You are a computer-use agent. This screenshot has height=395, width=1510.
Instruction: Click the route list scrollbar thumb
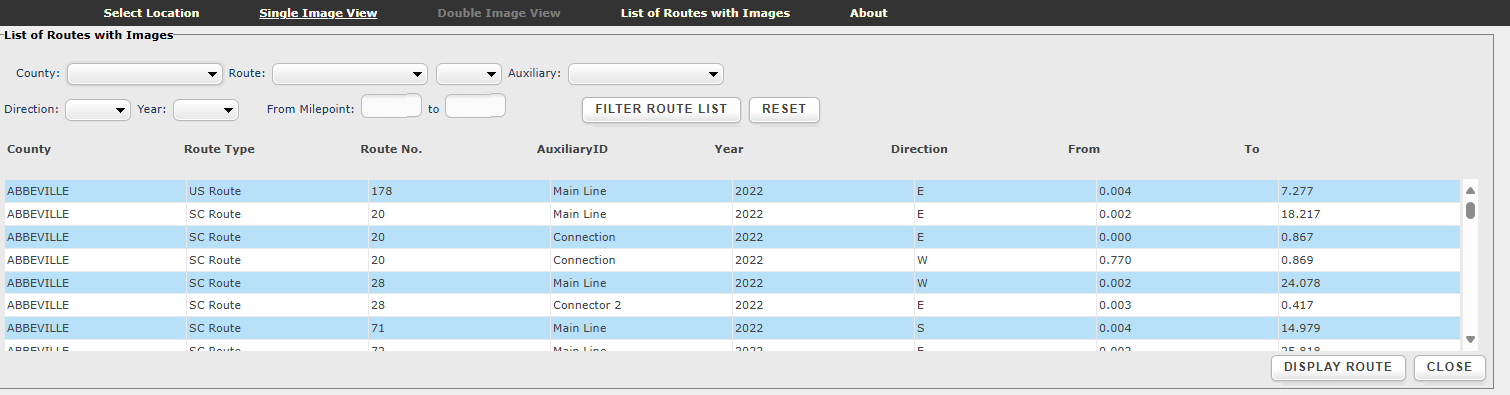click(1470, 210)
